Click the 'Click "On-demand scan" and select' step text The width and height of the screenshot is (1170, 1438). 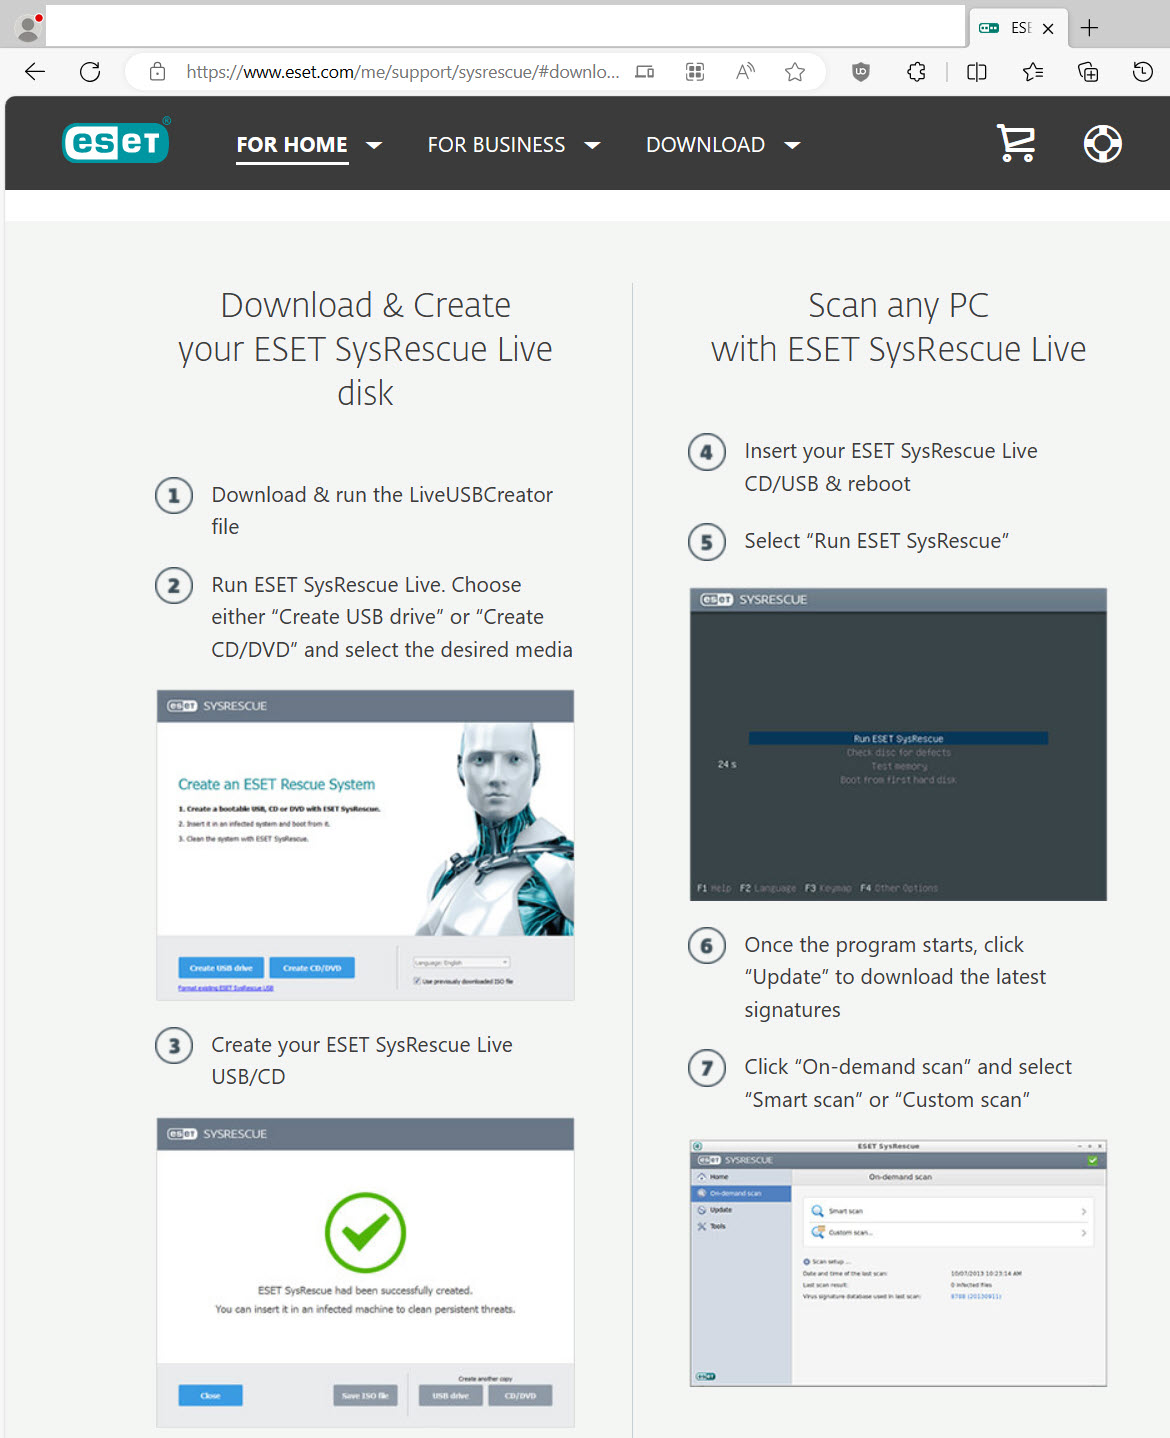[x=908, y=1083]
